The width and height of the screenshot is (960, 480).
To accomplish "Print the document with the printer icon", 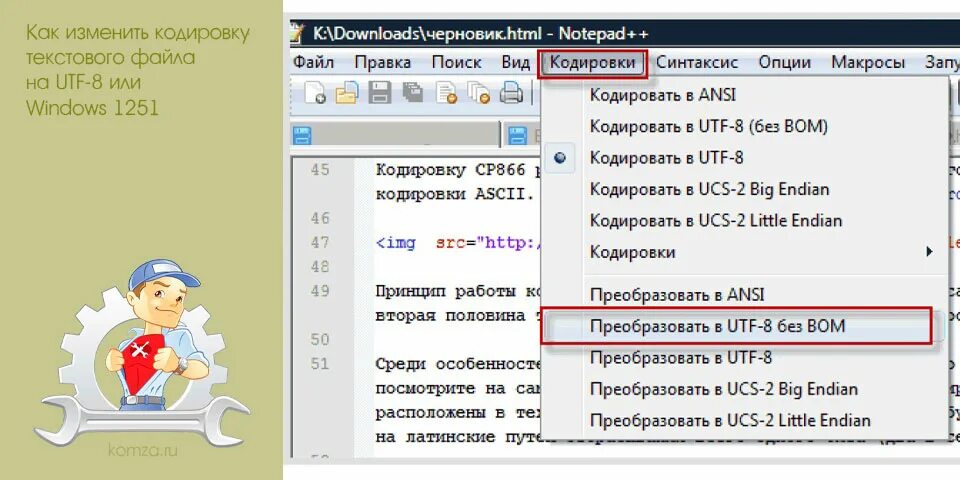I will (511, 93).
